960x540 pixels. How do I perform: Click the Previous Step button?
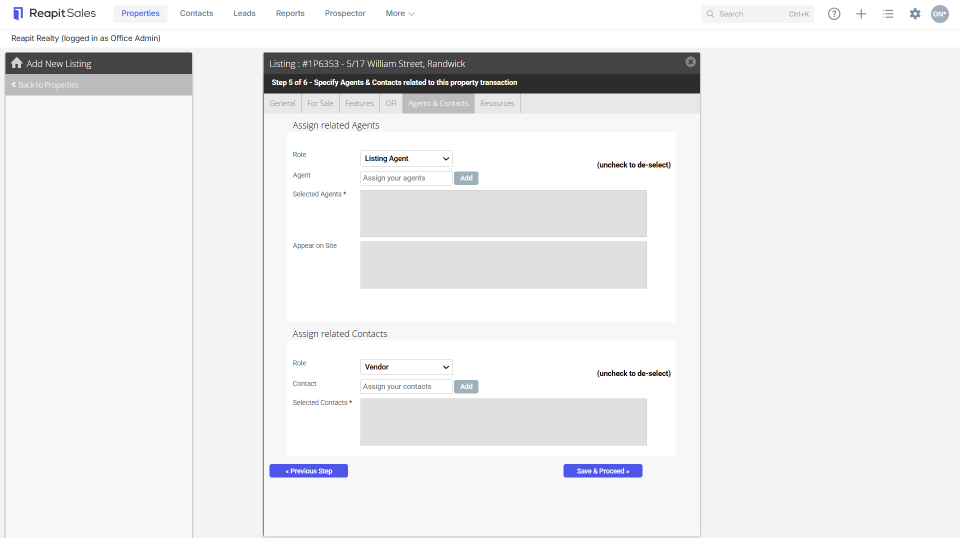click(309, 471)
